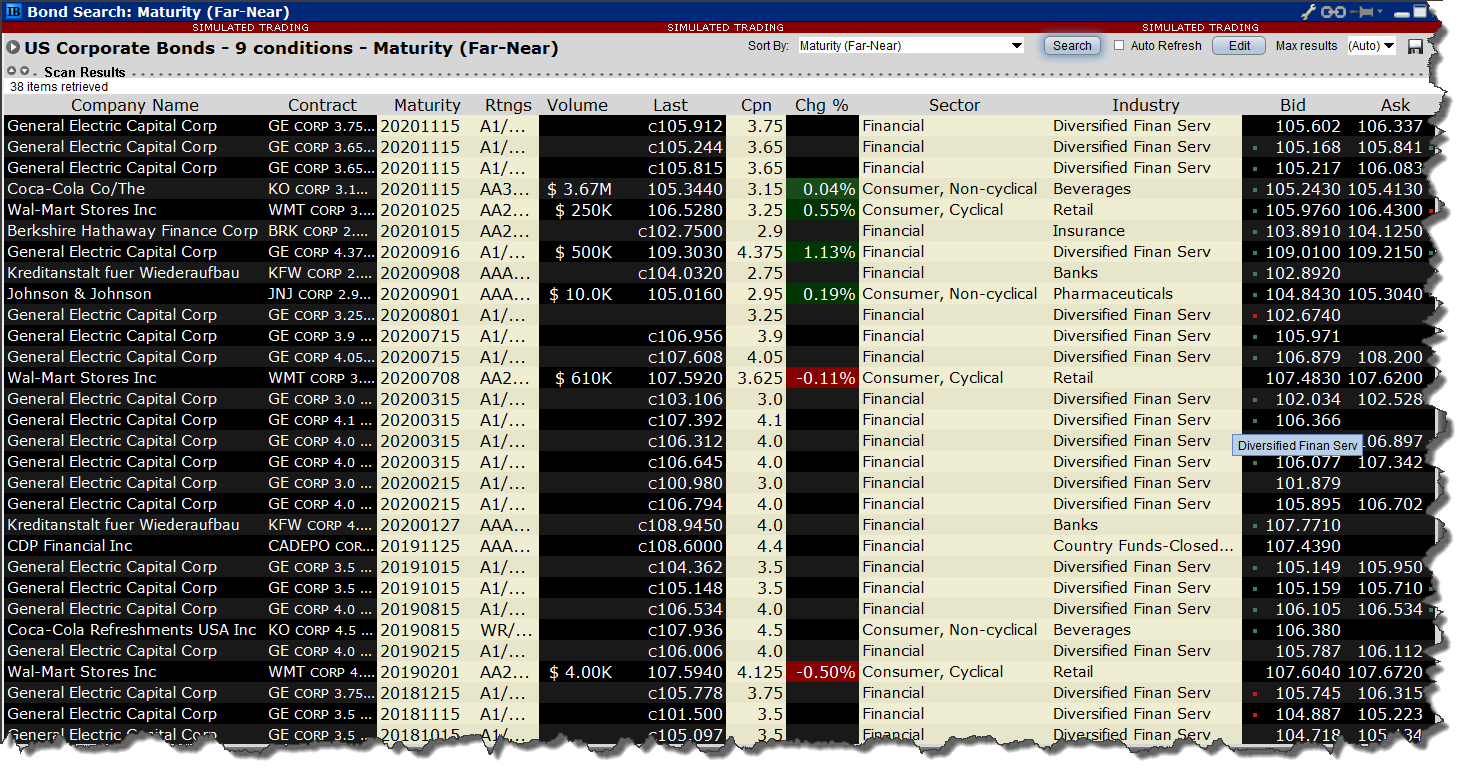The height and width of the screenshot is (777, 1468).
Task: Click the 20191125 maturity cell
Action: pyautogui.click(x=427, y=546)
